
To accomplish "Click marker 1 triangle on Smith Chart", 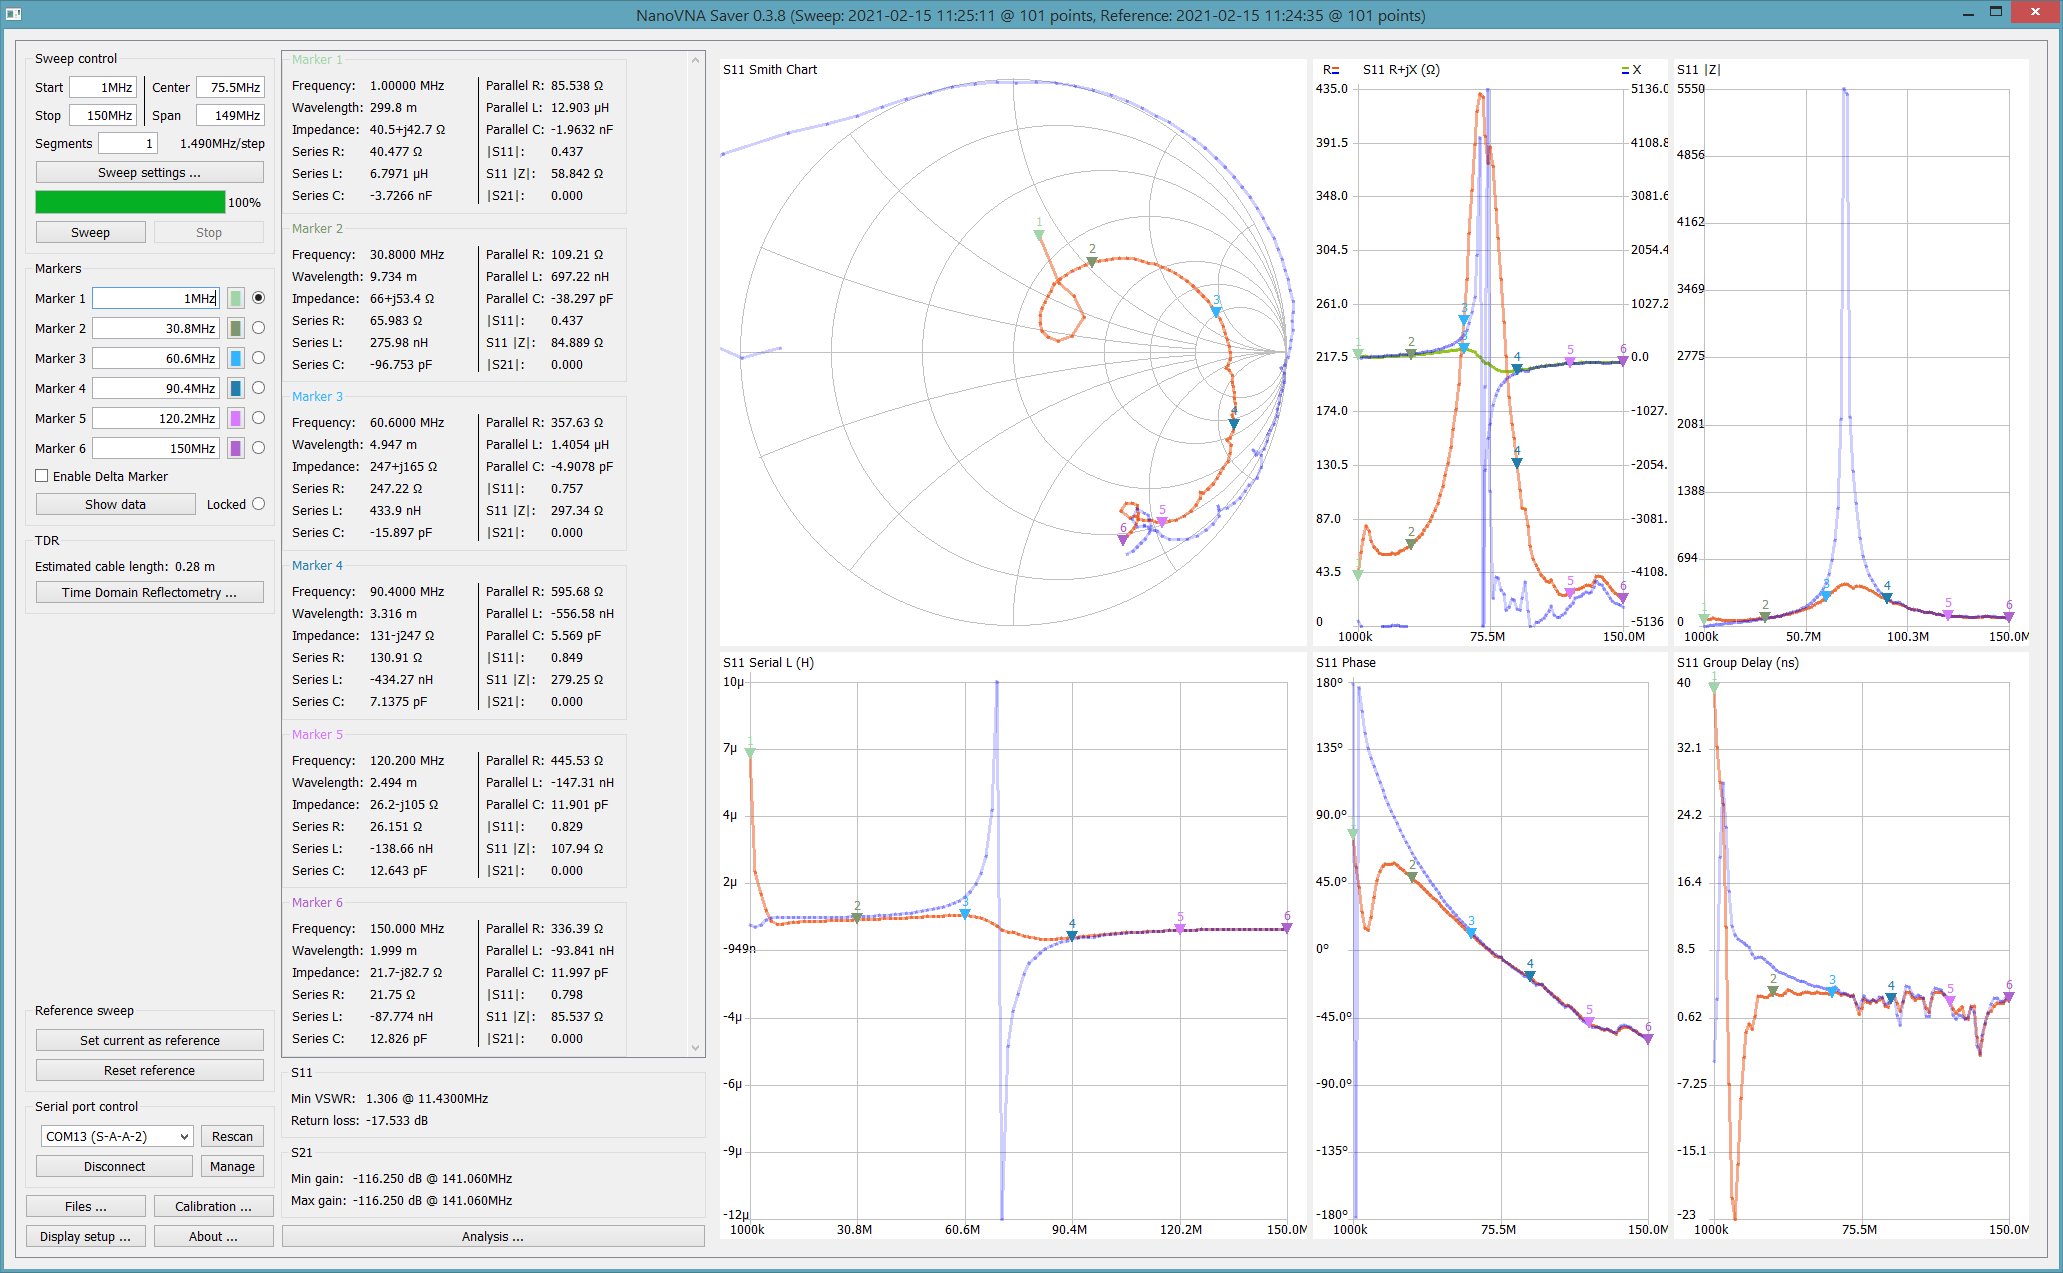I will (x=1039, y=235).
